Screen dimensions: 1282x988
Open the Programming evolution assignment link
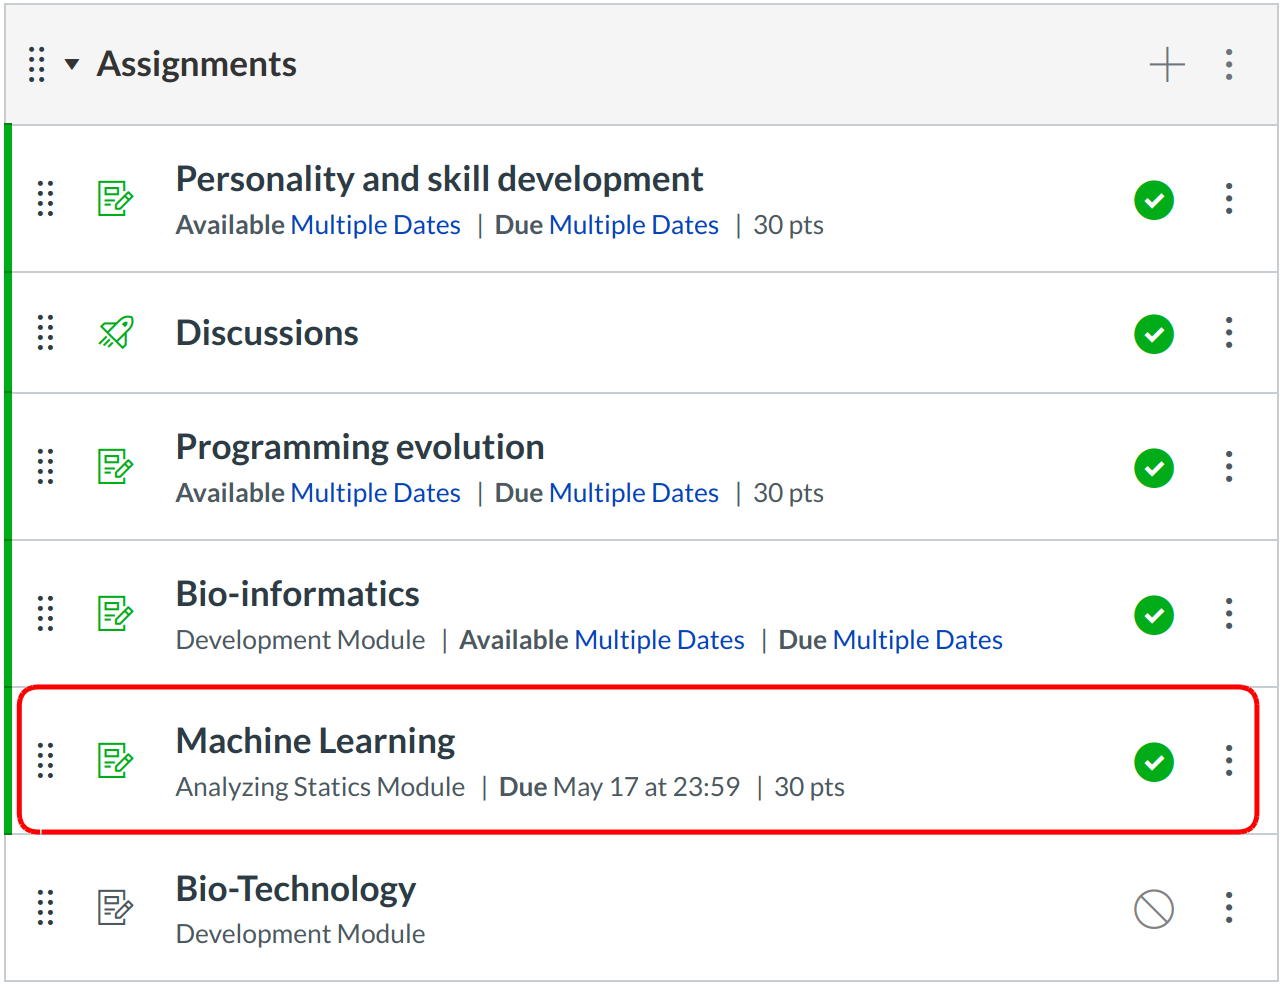[360, 447]
